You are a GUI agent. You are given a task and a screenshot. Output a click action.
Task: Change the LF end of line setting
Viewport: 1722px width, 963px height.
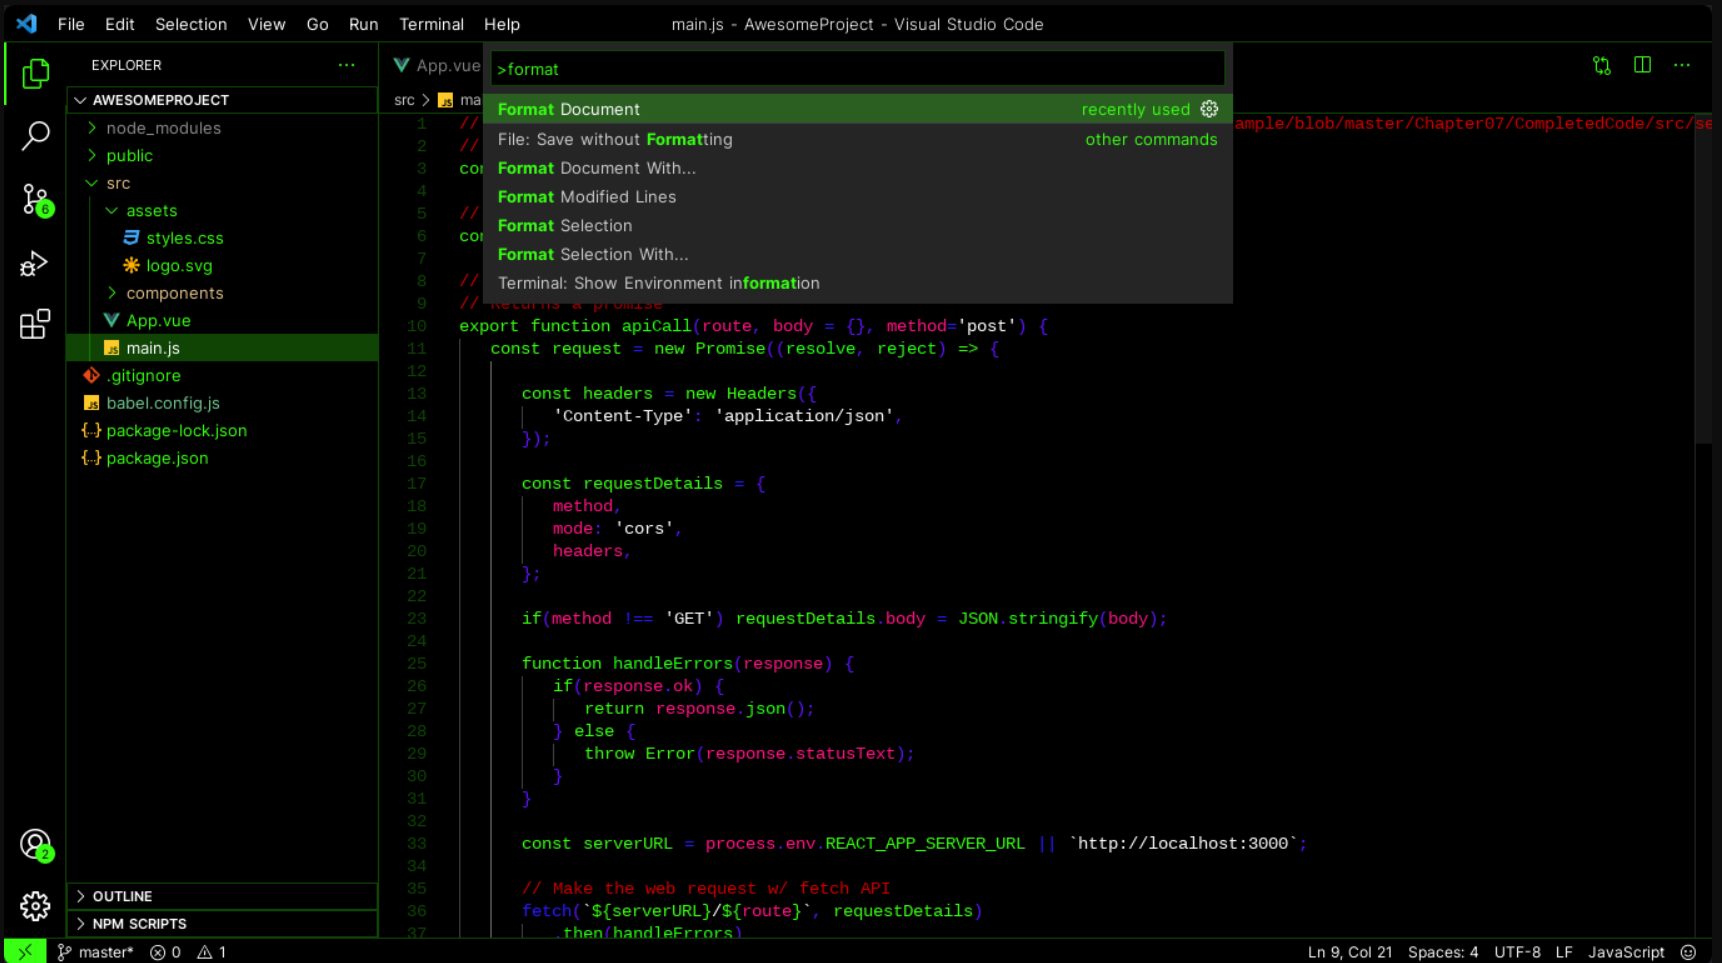coord(1564,952)
